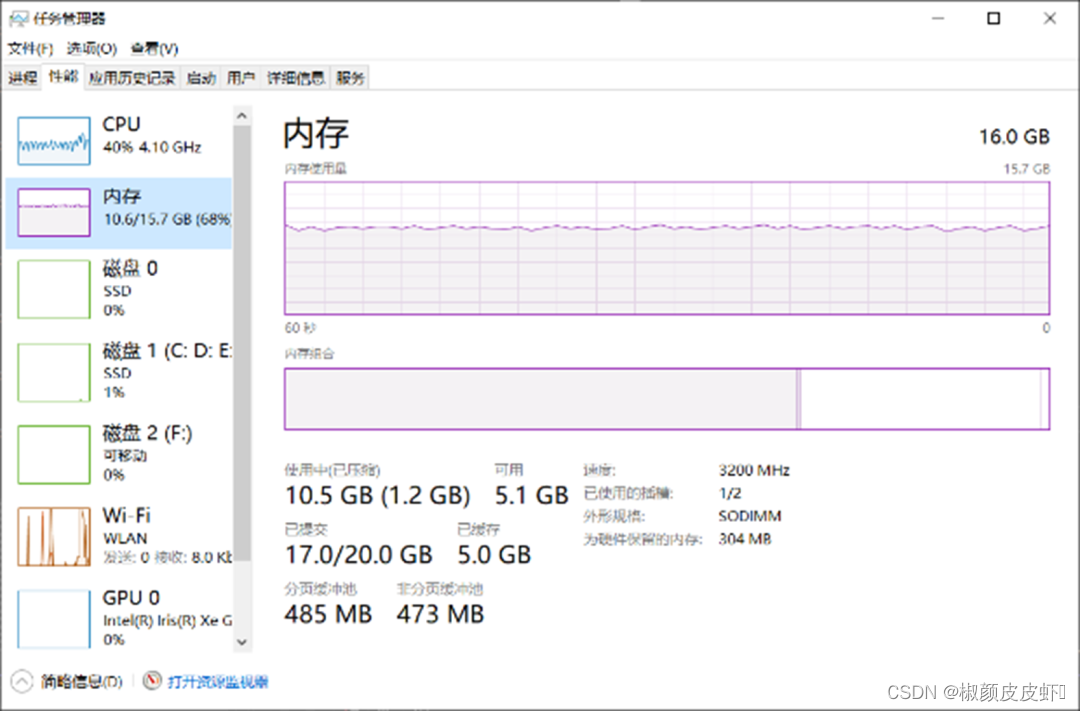Click the 1/2 slots used value
The height and width of the screenshot is (711, 1080).
[x=730, y=493]
